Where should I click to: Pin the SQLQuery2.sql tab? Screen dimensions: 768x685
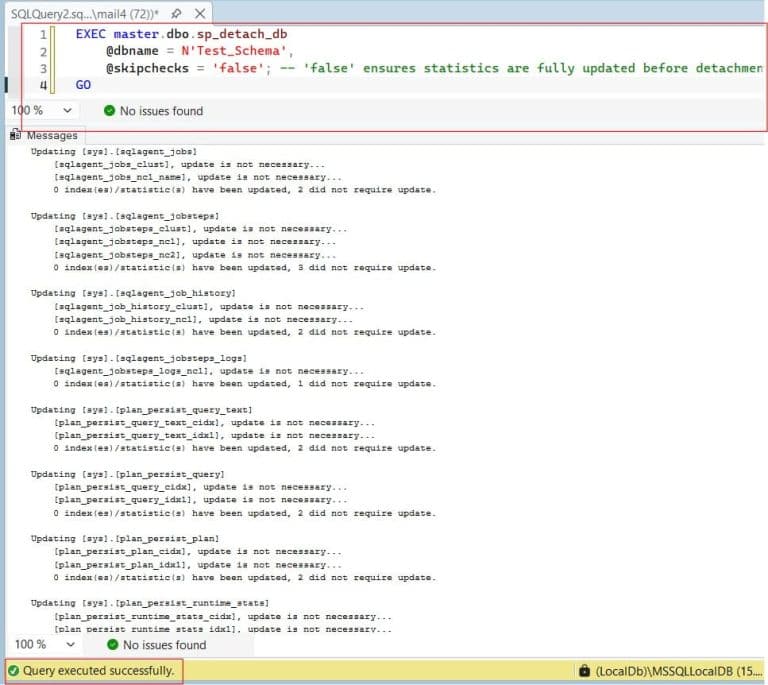coord(176,14)
